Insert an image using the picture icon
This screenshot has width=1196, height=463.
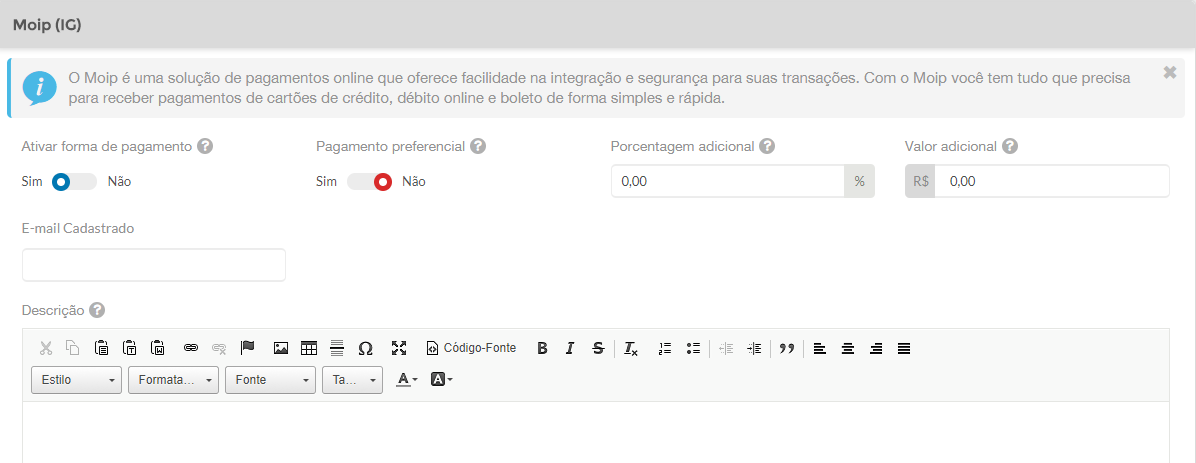pyautogui.click(x=281, y=349)
